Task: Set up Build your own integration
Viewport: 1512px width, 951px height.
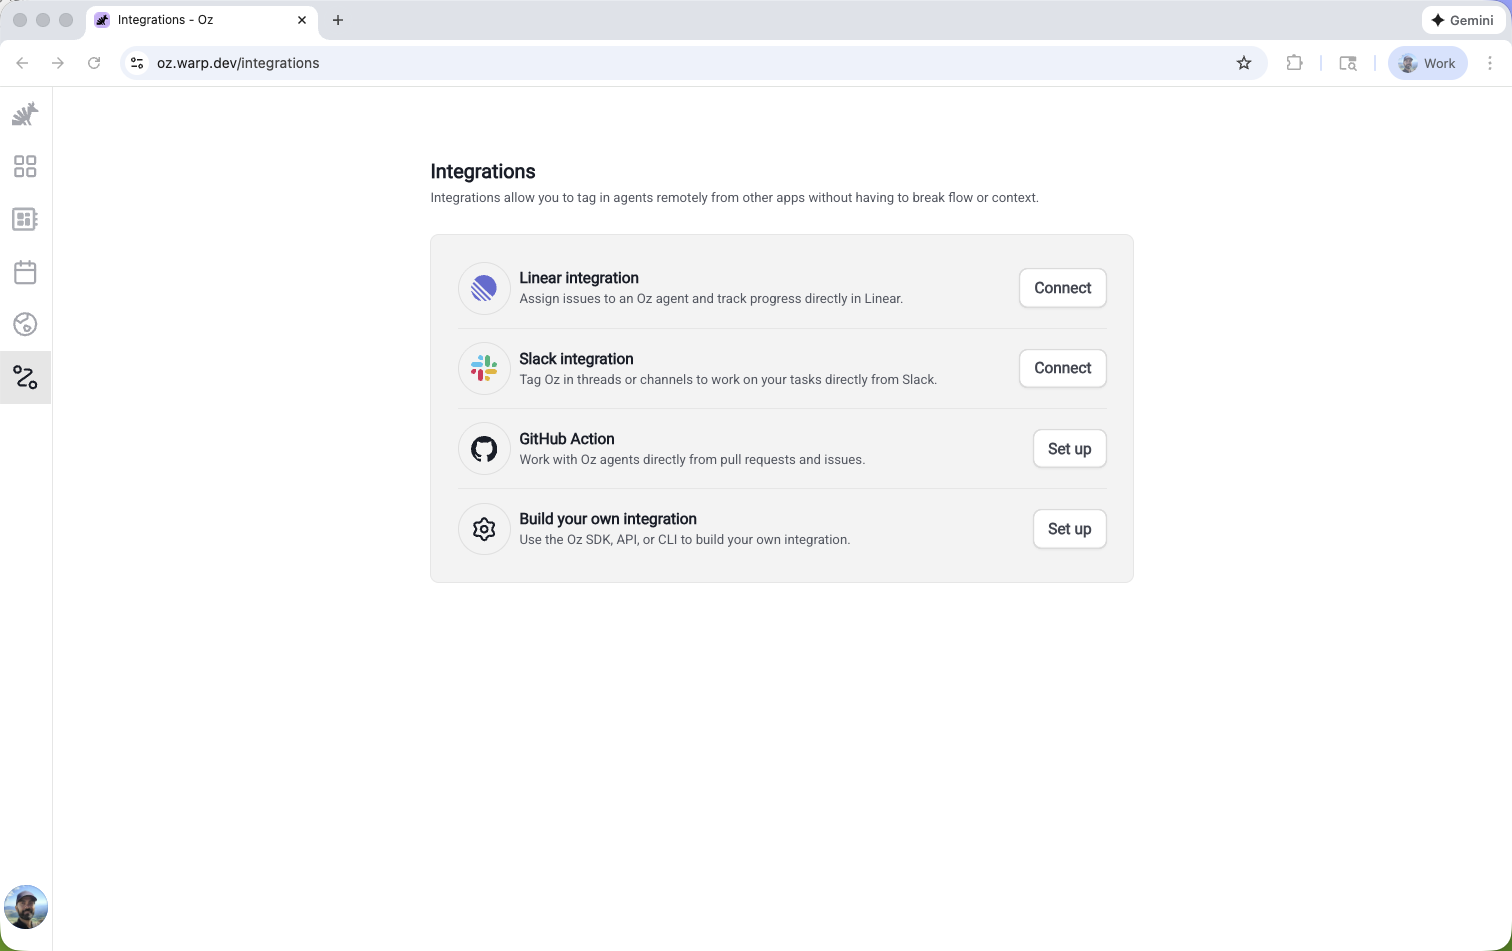Action: 1069,529
